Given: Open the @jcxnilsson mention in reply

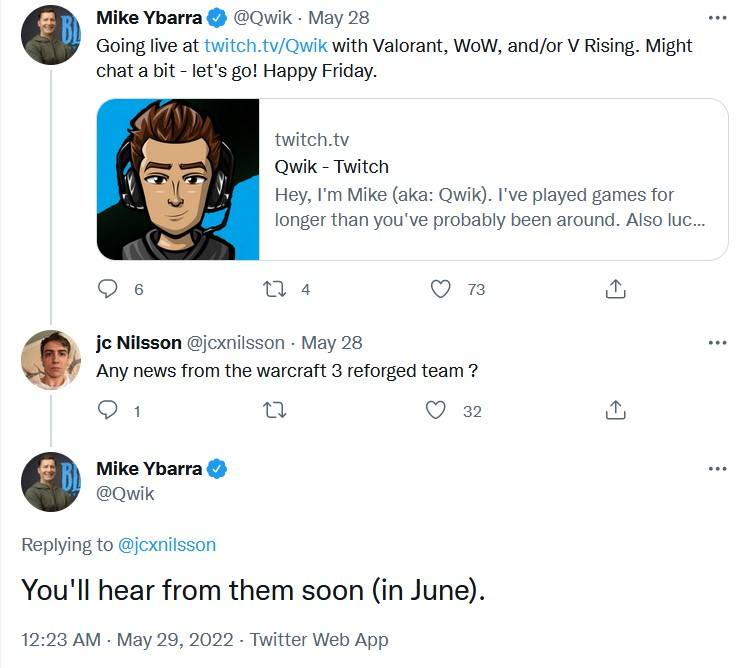Looking at the screenshot, I should click(167, 545).
